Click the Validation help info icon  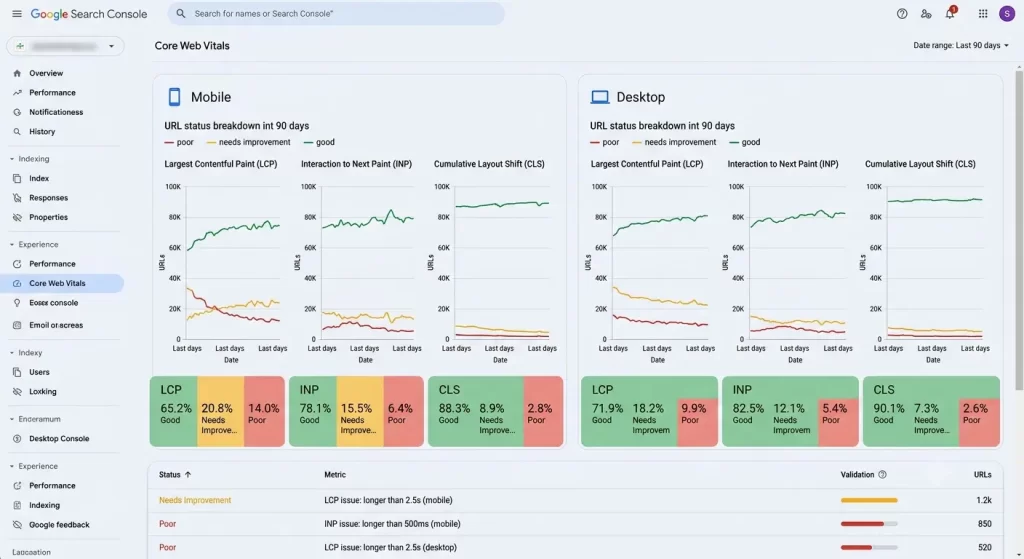point(882,475)
